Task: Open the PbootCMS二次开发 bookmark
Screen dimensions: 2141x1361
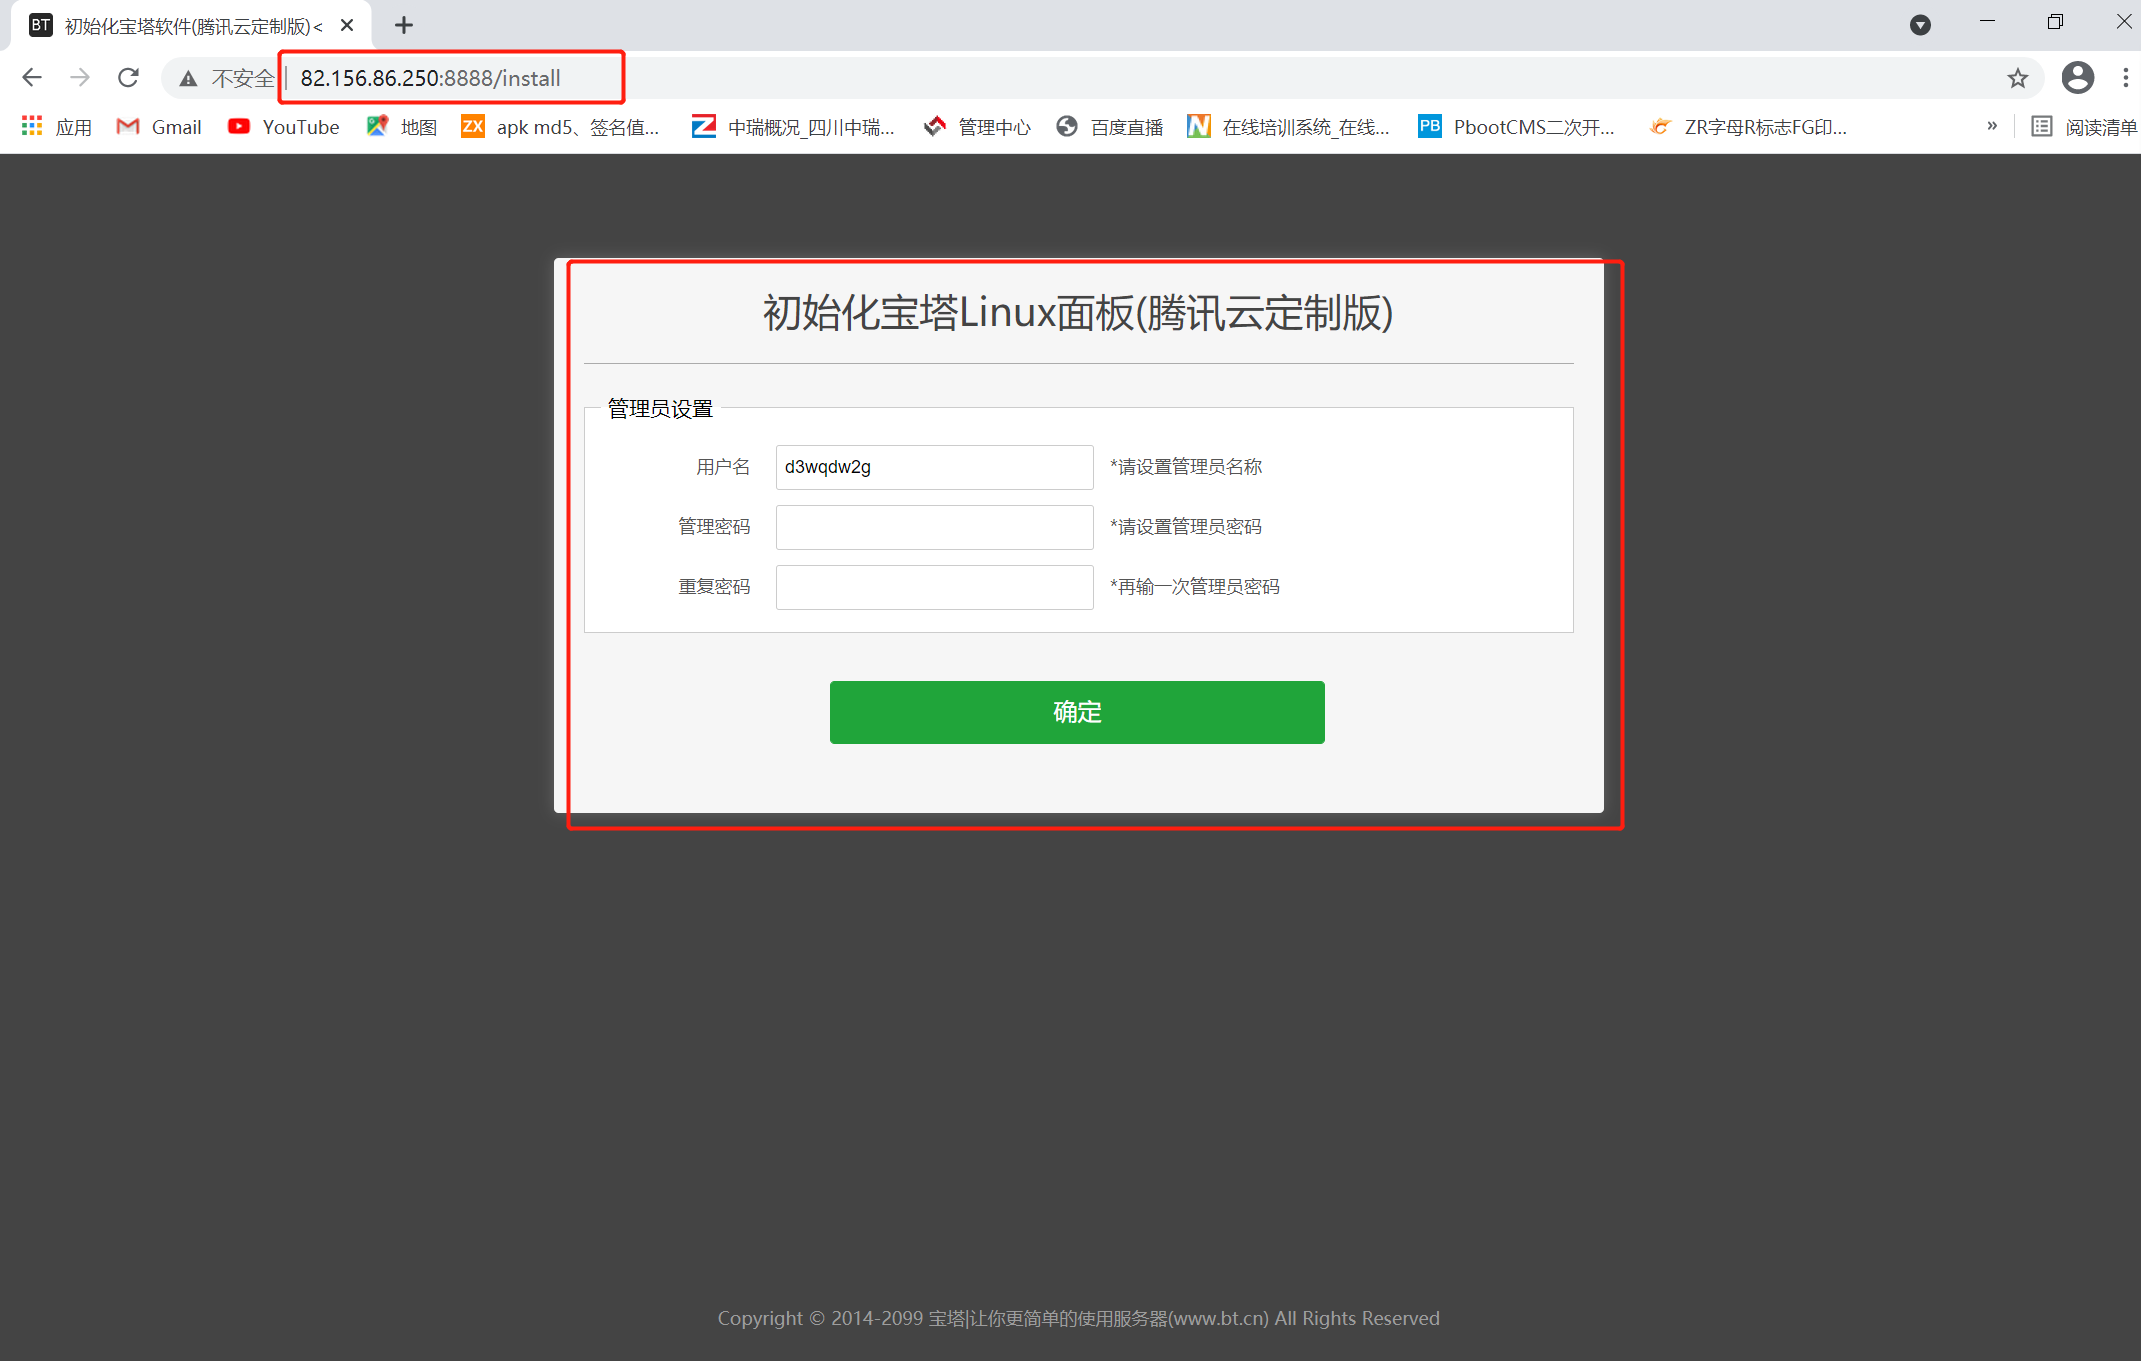Action: [1516, 127]
